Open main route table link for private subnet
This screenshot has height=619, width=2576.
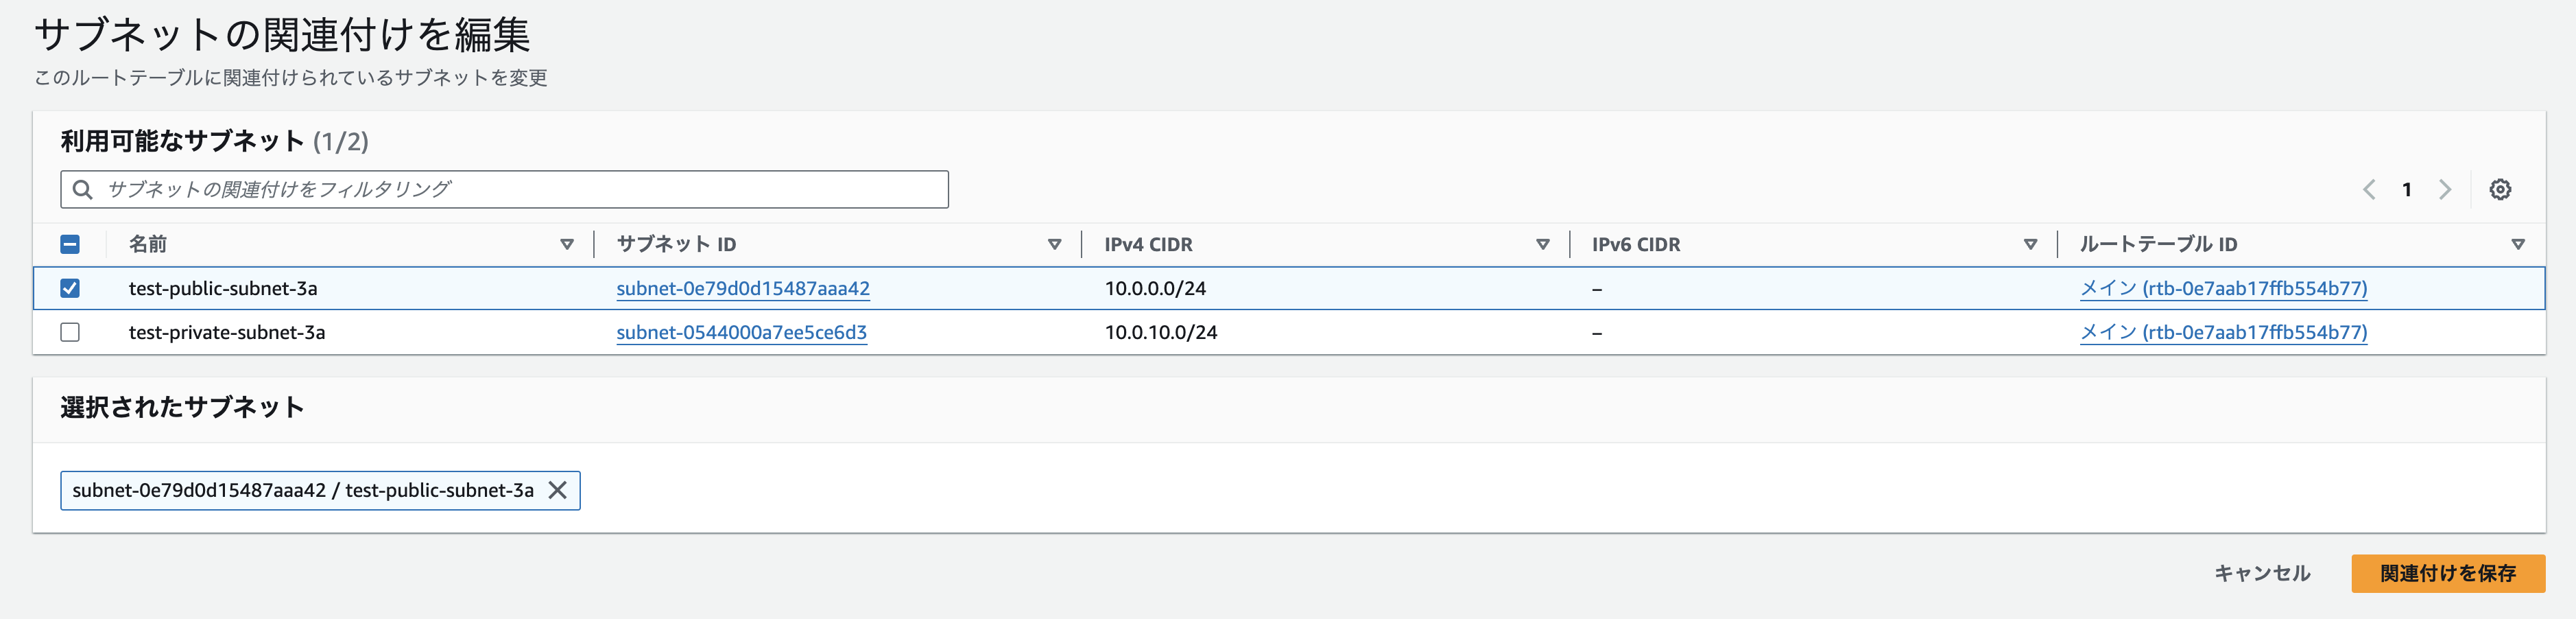(x=2223, y=332)
